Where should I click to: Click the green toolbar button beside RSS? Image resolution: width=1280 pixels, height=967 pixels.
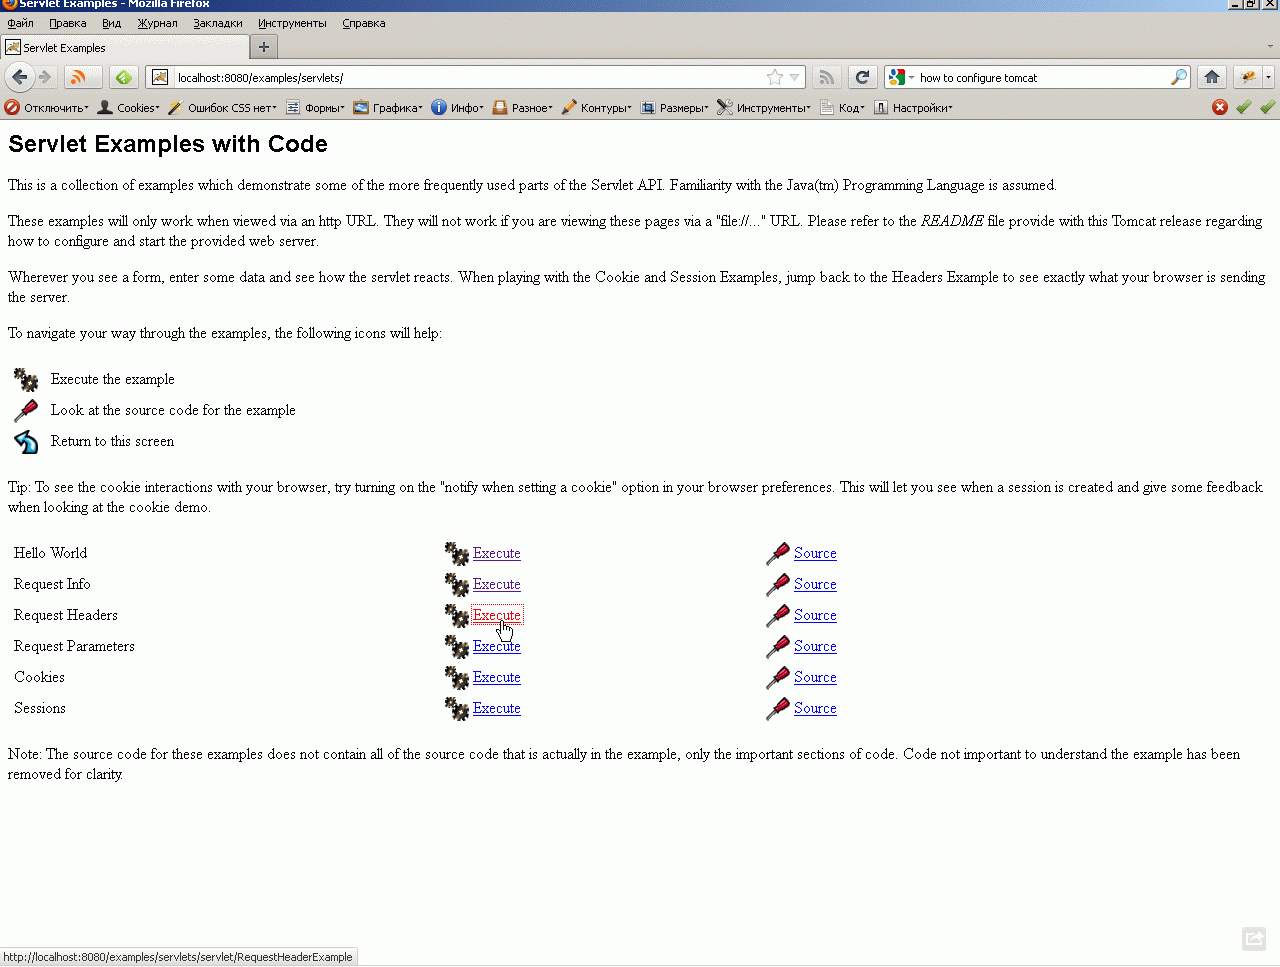[x=124, y=77]
